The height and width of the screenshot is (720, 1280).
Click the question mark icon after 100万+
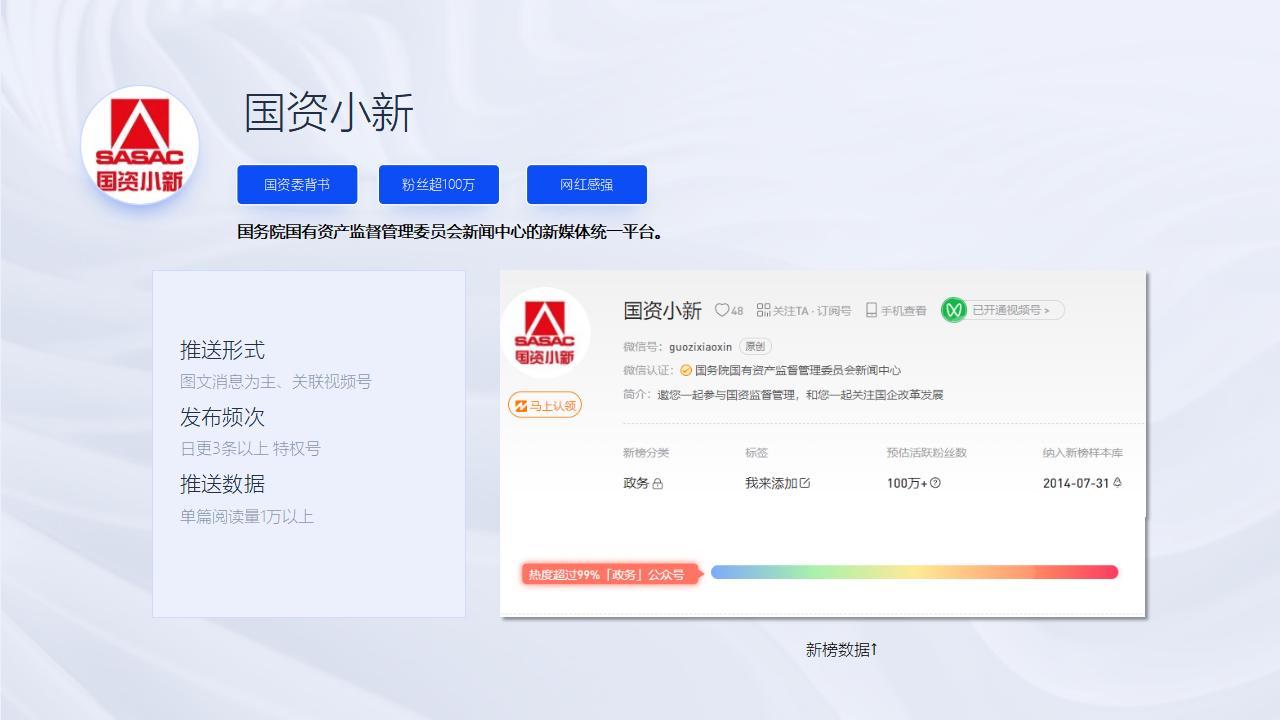936,483
